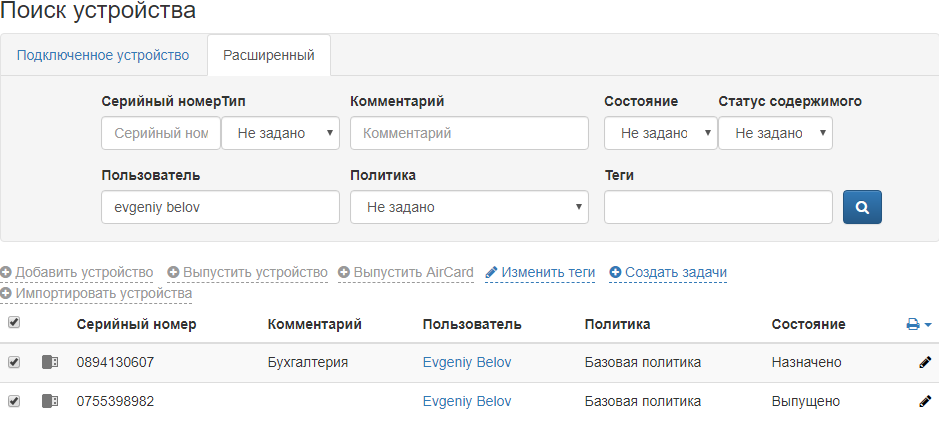Expand the Политика dropdown filter
The height and width of the screenshot is (423, 939).
469,208
